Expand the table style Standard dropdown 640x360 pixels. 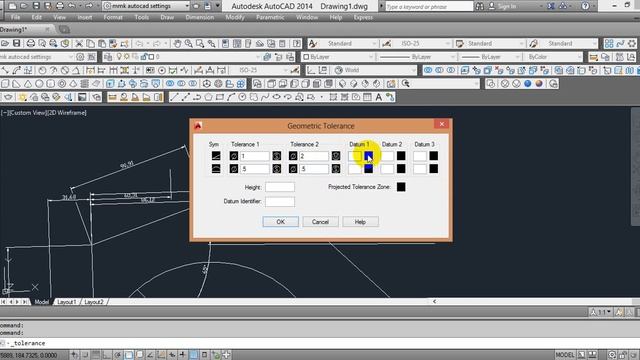pyautogui.click(x=521, y=43)
